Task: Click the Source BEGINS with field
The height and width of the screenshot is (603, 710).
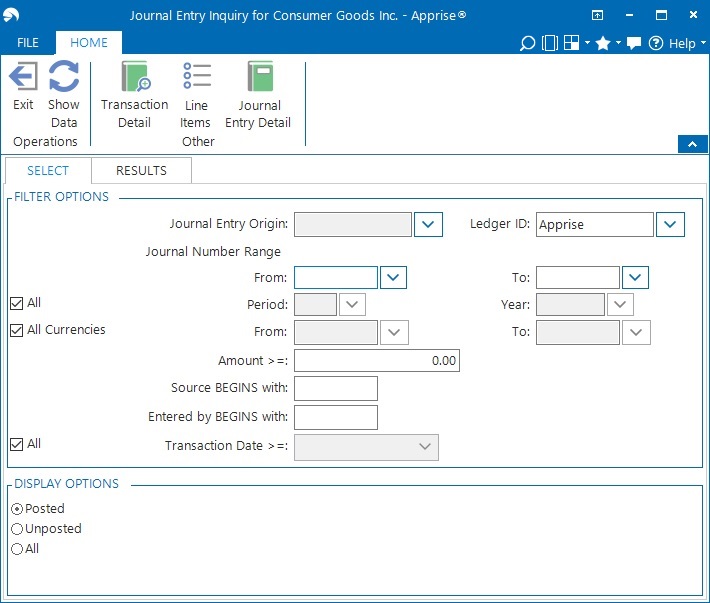Action: point(336,388)
